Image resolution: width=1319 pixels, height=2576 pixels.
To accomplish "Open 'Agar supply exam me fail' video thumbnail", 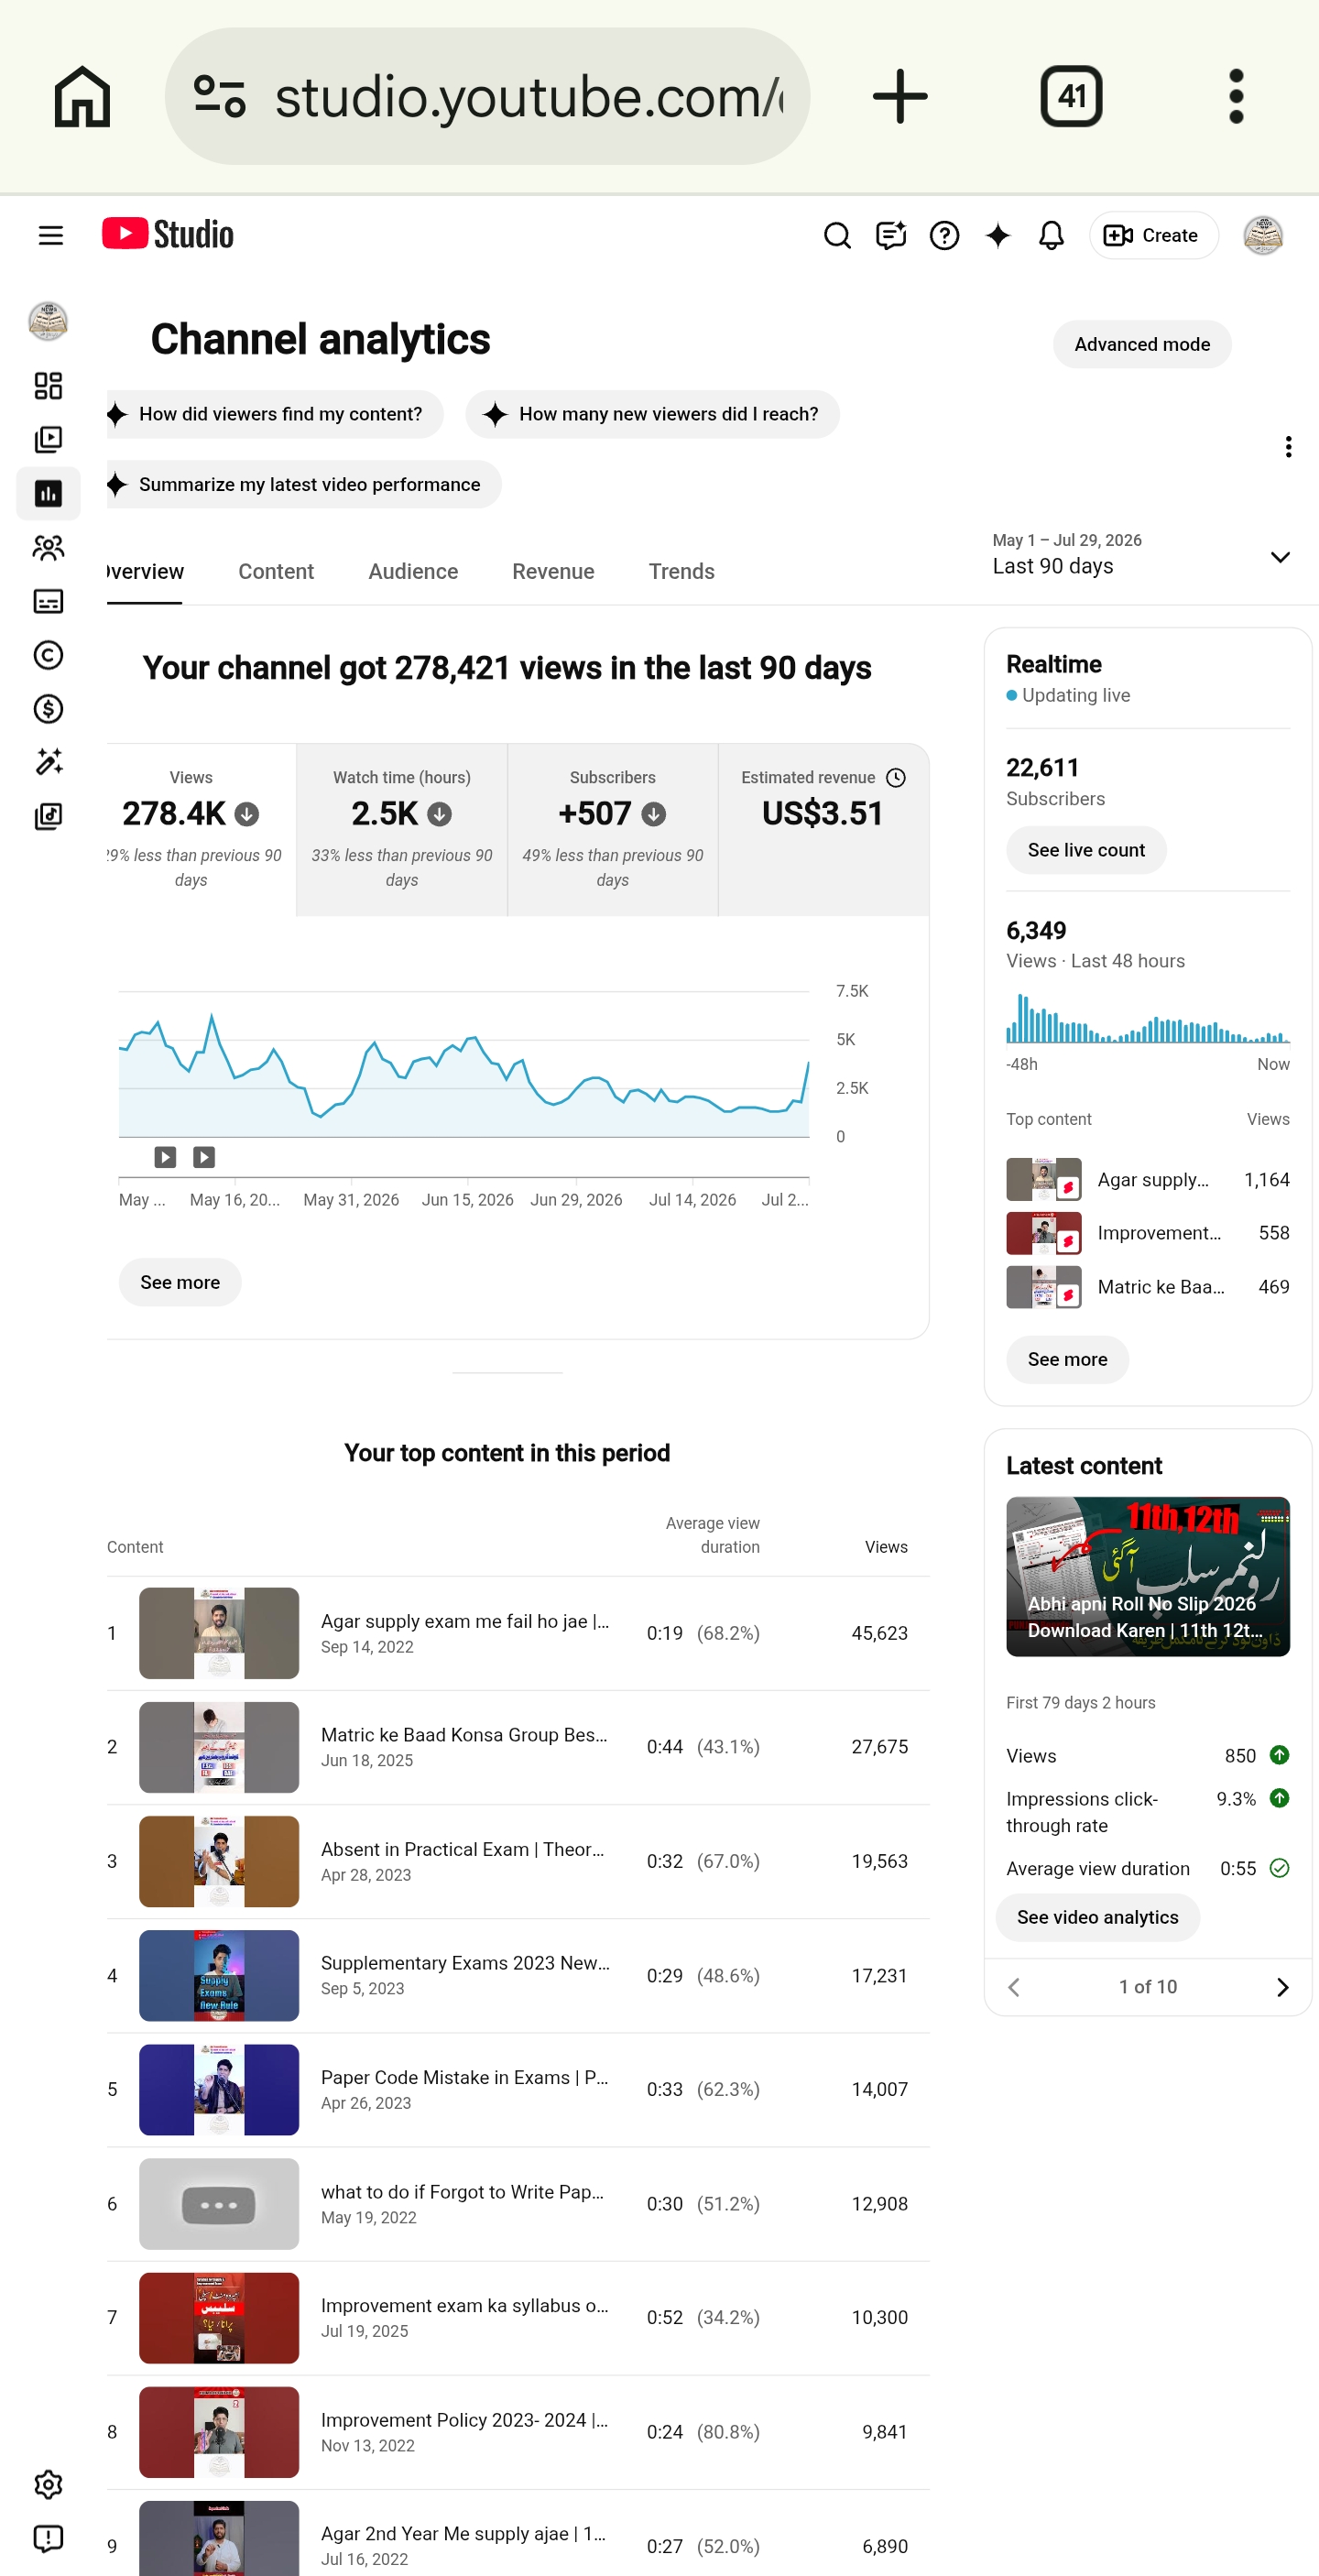I will pyautogui.click(x=219, y=1633).
